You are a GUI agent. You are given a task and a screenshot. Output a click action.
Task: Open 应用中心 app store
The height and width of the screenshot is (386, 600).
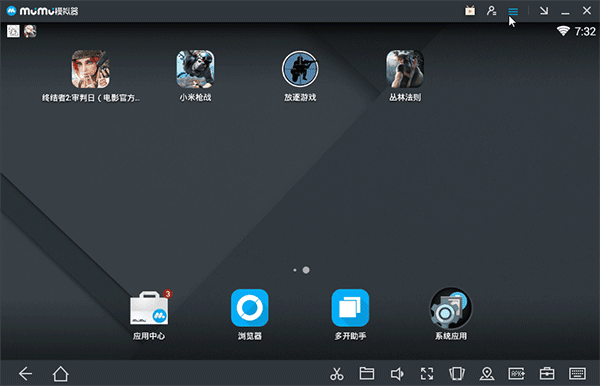[x=149, y=308]
